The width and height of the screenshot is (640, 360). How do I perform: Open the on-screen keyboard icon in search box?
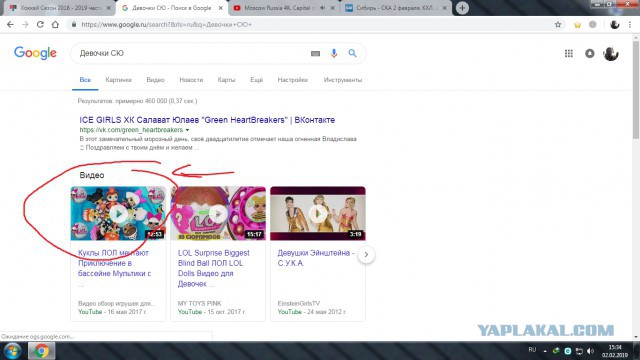pyautogui.click(x=315, y=53)
